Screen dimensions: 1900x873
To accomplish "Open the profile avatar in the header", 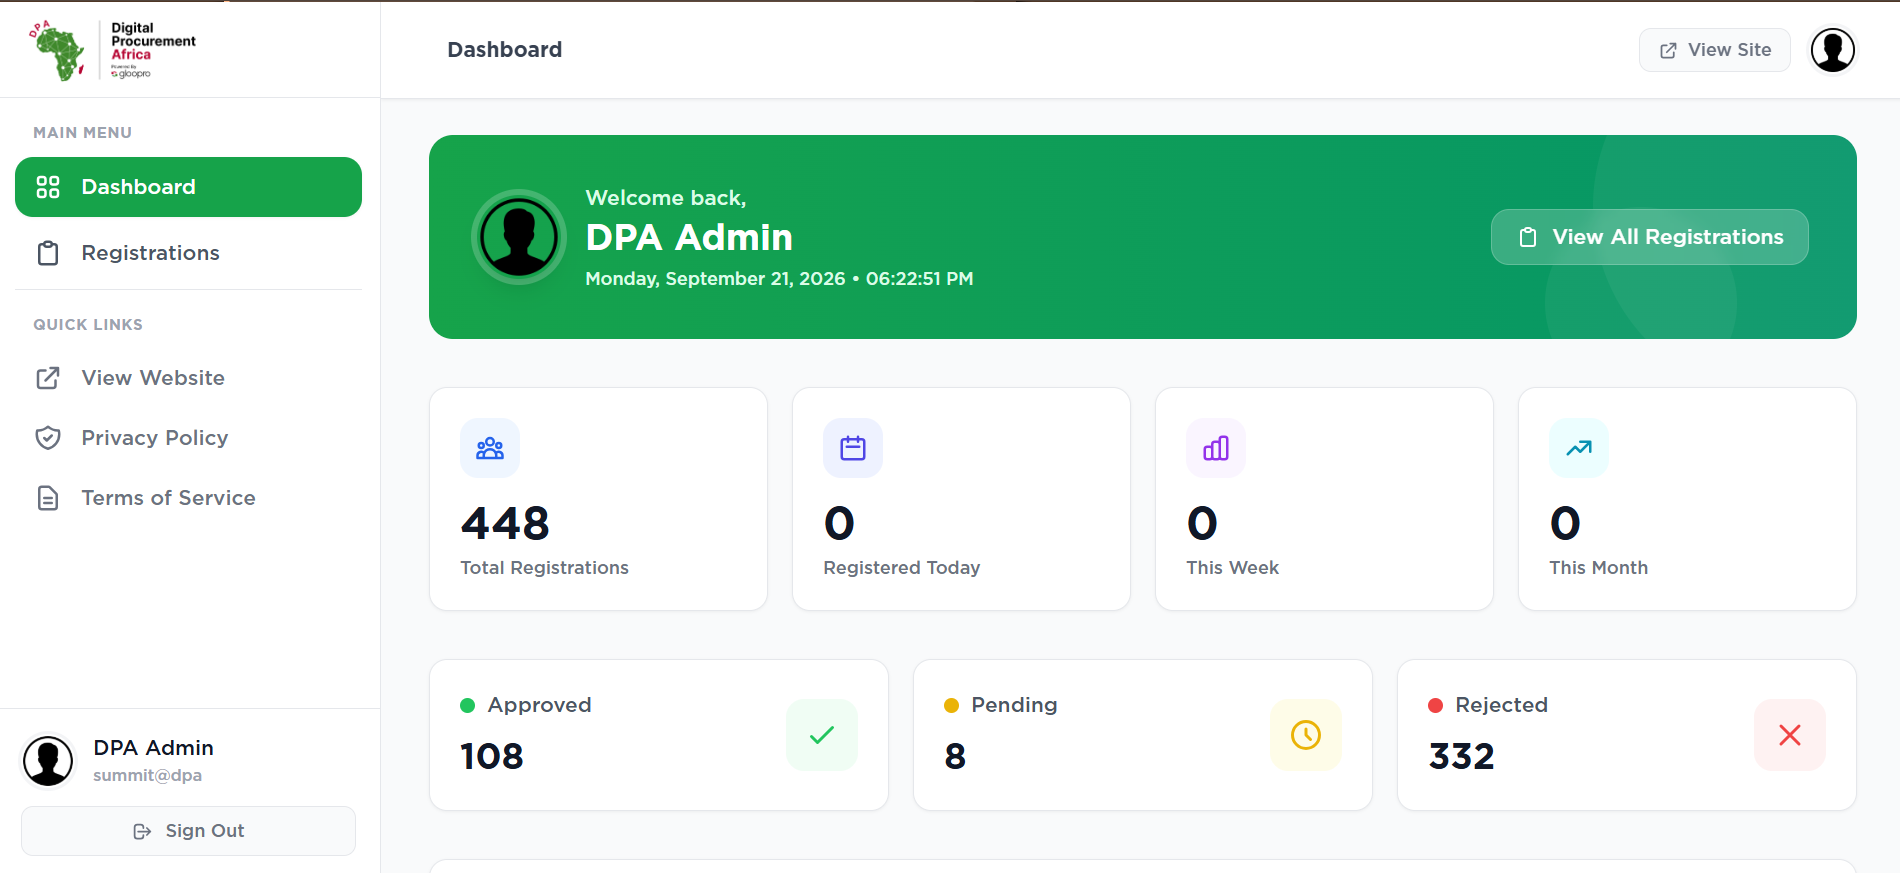I will [x=1833, y=50].
